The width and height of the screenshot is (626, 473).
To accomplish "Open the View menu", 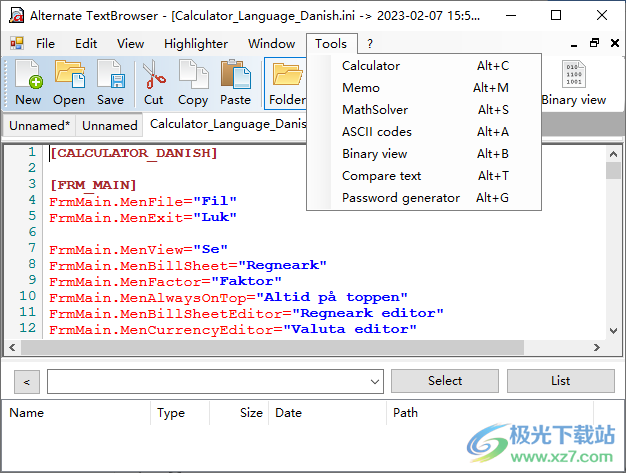I will [x=130, y=44].
